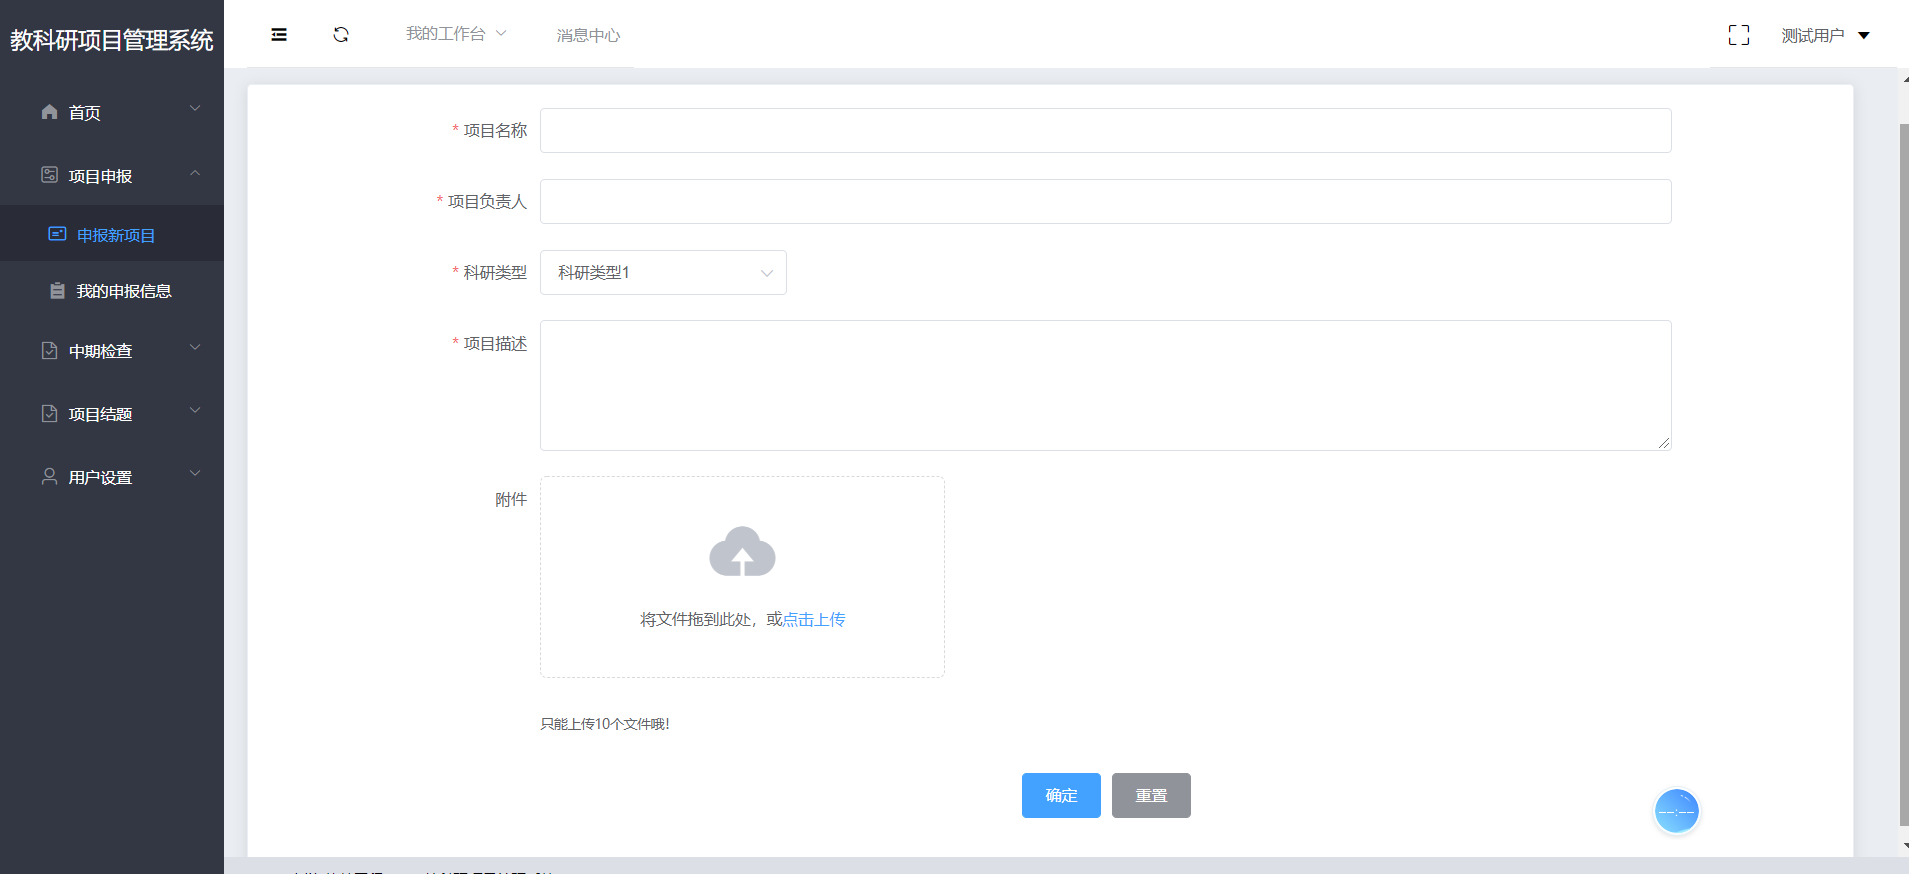Click the 确定 submit button
Screen dimensions: 1909x874
click(x=1061, y=796)
